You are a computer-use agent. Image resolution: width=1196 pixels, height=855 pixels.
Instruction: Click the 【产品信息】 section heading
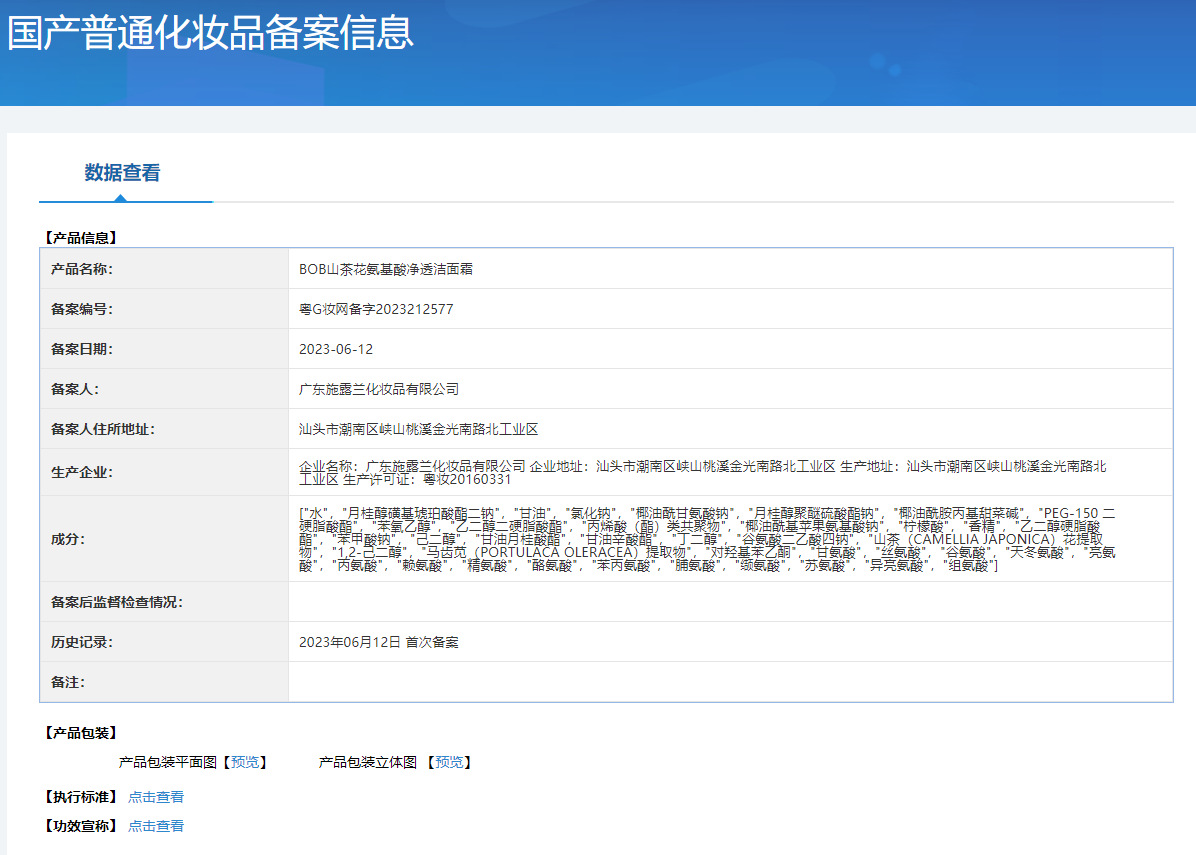pos(80,238)
